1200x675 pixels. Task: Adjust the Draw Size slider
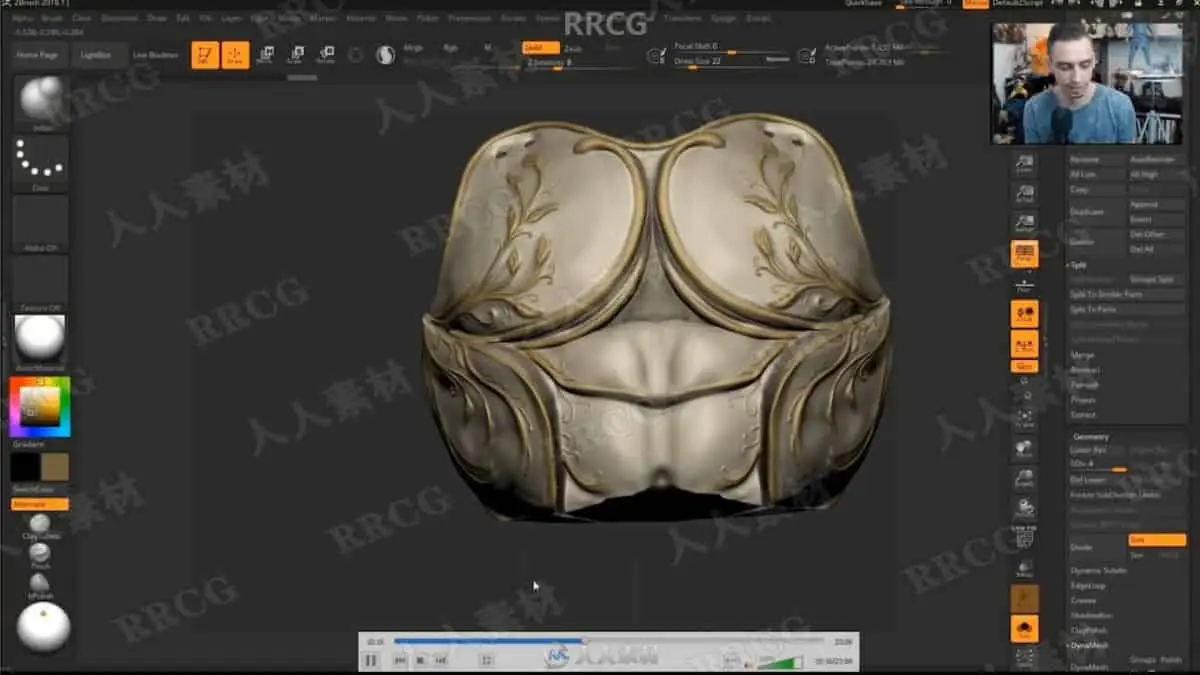[732, 62]
